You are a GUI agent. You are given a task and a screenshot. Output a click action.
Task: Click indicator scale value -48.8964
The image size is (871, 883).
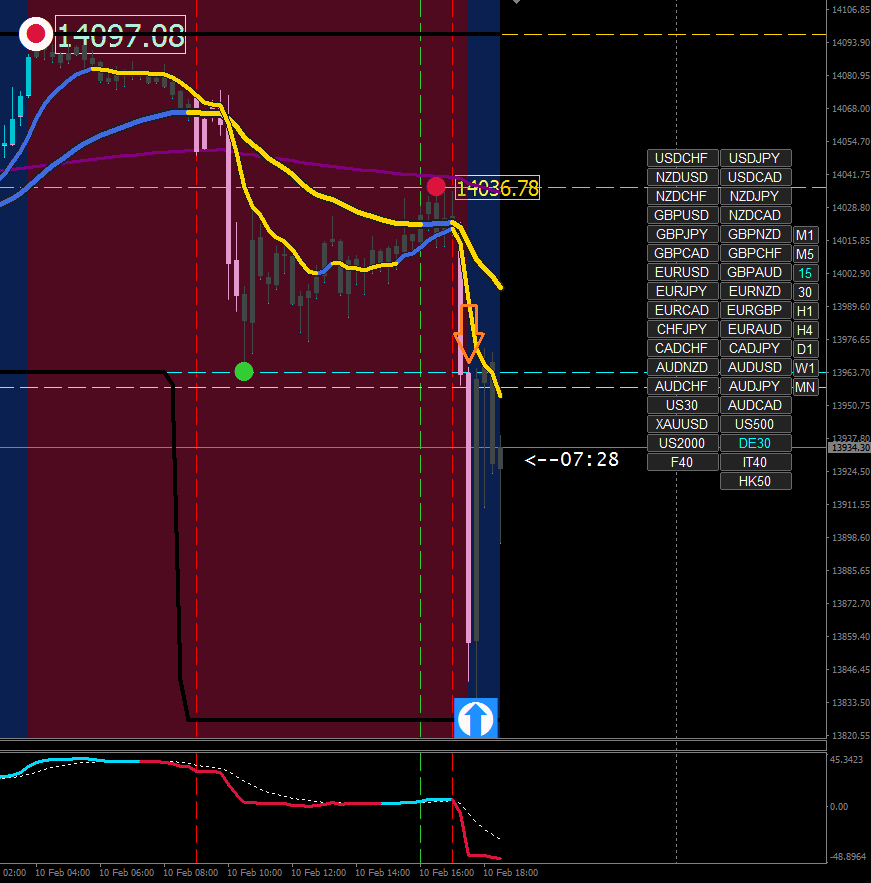[x=847, y=857]
